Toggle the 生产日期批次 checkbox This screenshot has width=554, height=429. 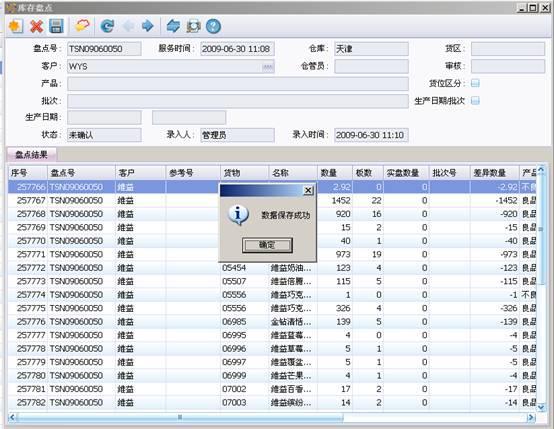tap(476, 101)
